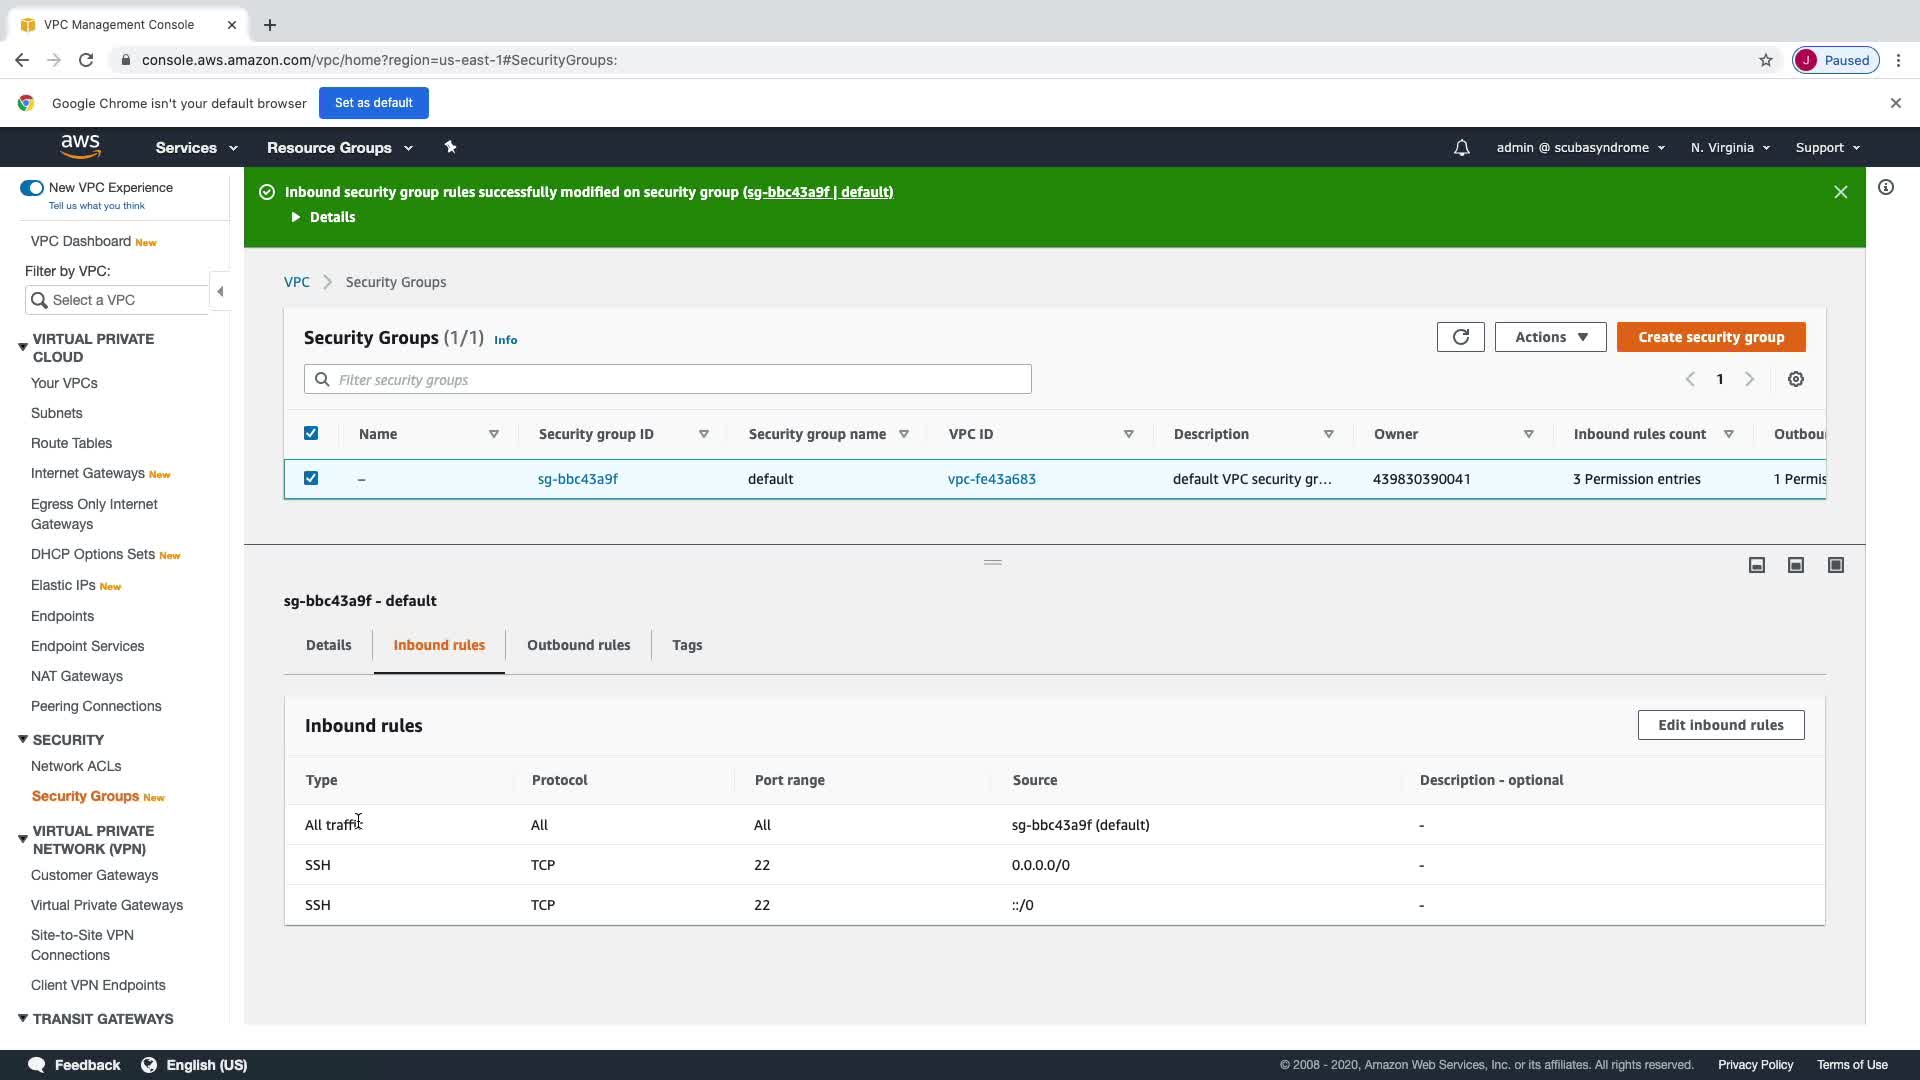Open the vpc-fe43a683 link
1920x1080 pixels.
[x=991, y=479]
